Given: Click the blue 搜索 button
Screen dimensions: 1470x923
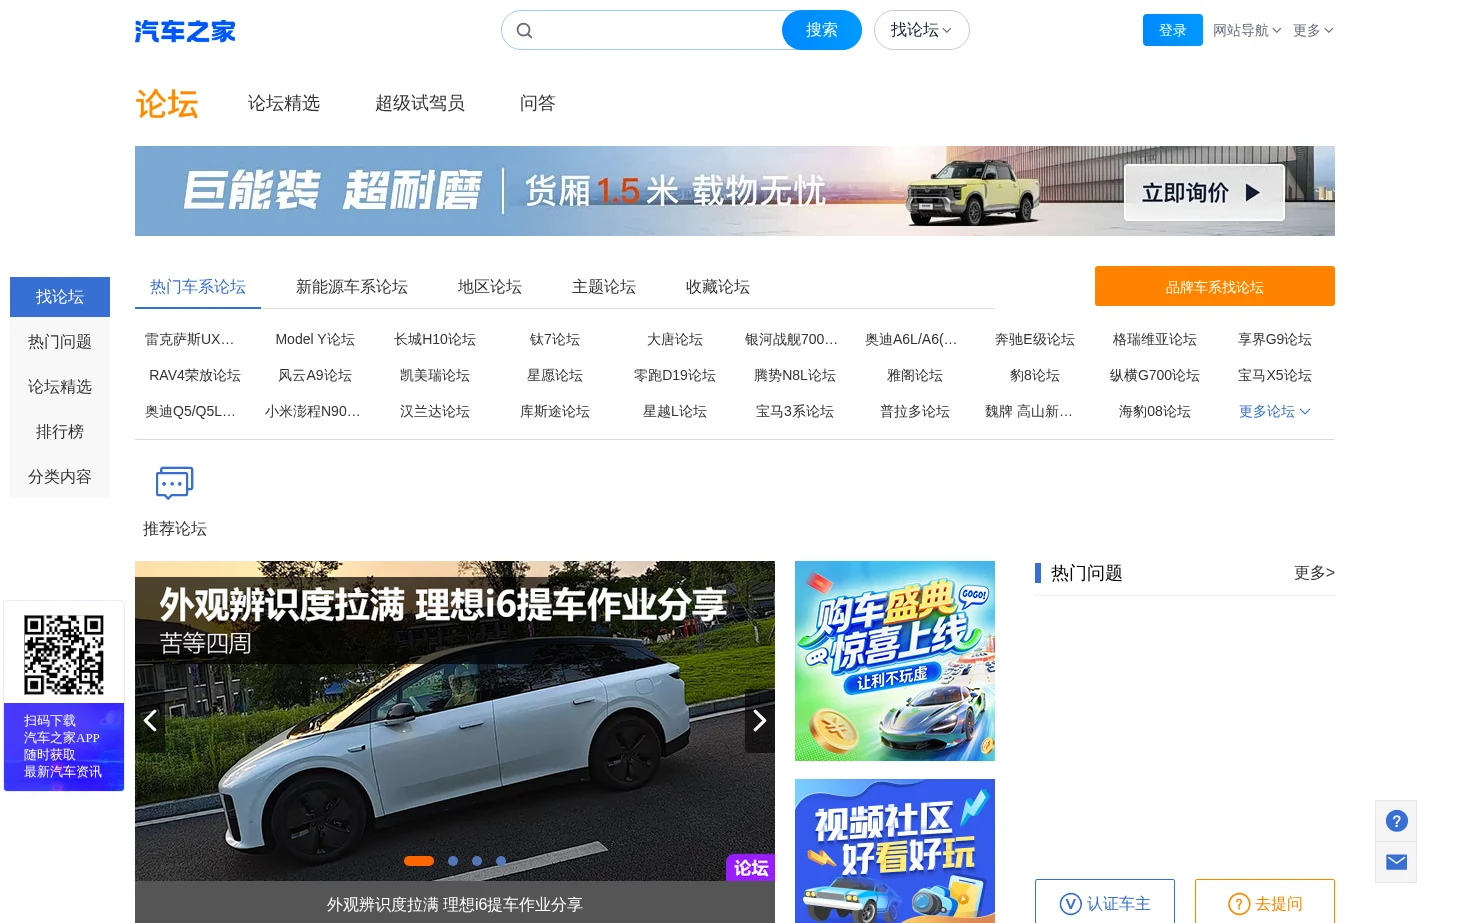Looking at the screenshot, I should 822,30.
